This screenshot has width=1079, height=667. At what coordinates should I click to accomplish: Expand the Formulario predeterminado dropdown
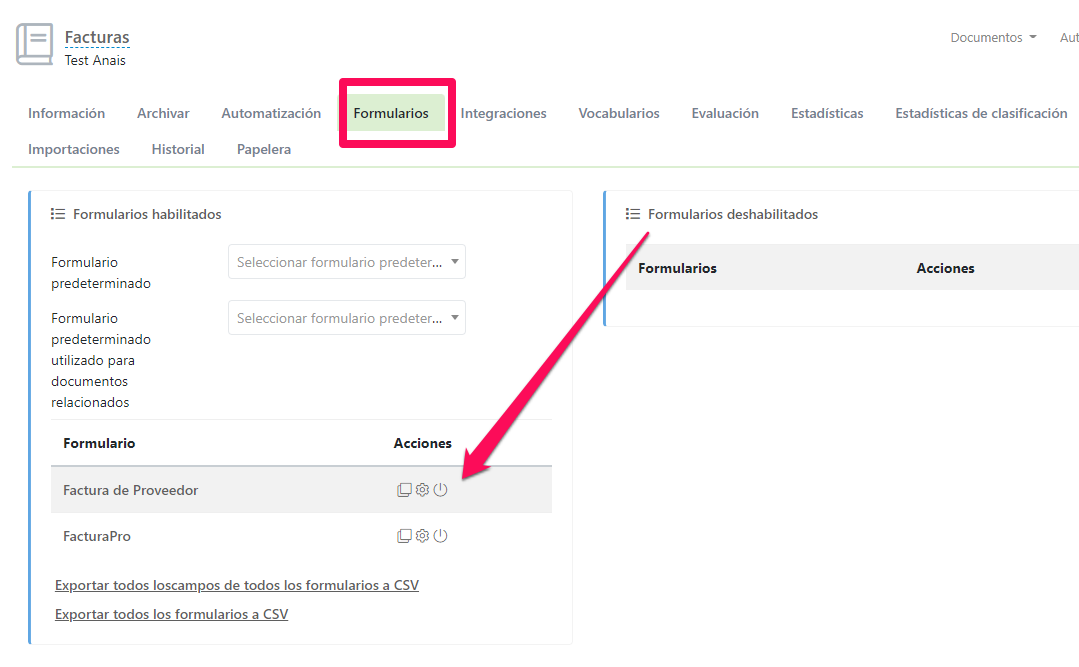[x=346, y=262]
